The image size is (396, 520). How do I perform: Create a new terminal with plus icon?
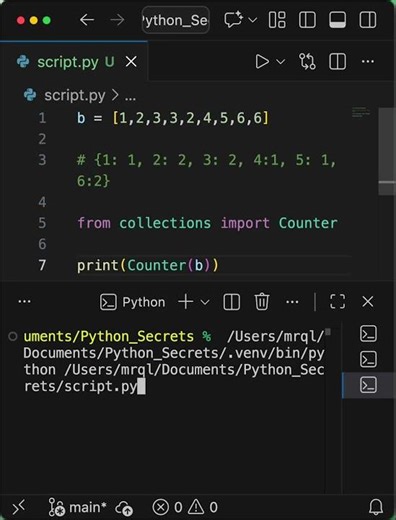tap(186, 302)
